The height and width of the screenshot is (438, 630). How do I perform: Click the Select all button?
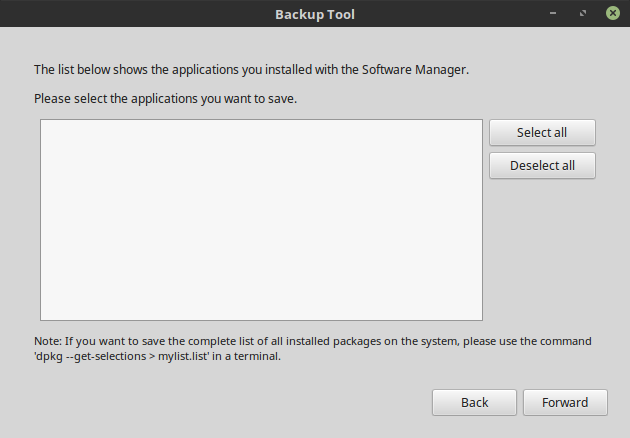[542, 132]
